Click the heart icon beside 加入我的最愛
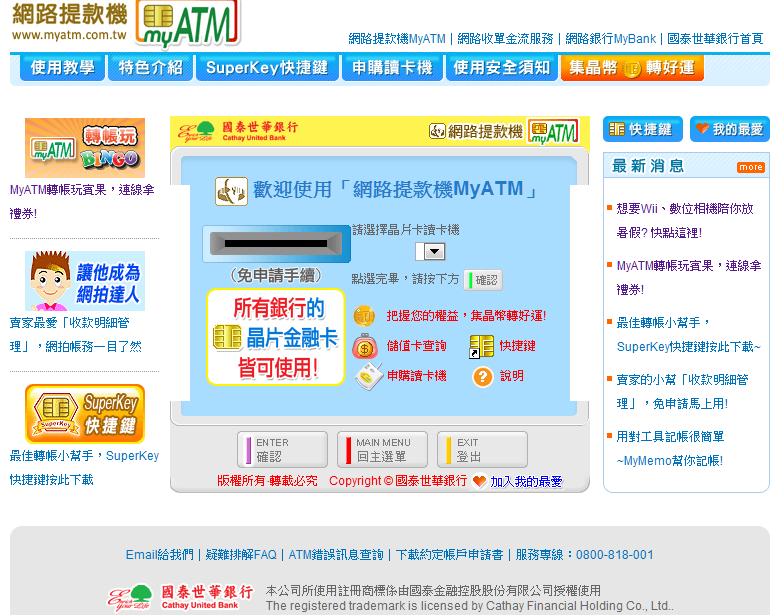 (x=479, y=481)
